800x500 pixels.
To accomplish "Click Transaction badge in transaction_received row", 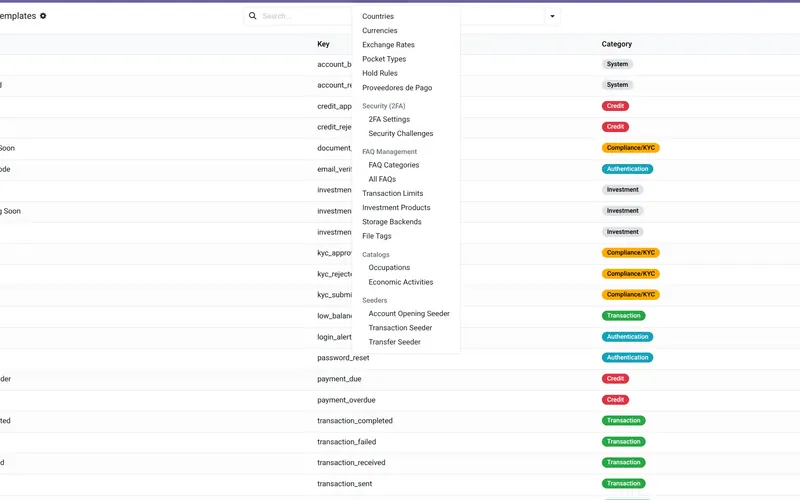I will click(623, 462).
